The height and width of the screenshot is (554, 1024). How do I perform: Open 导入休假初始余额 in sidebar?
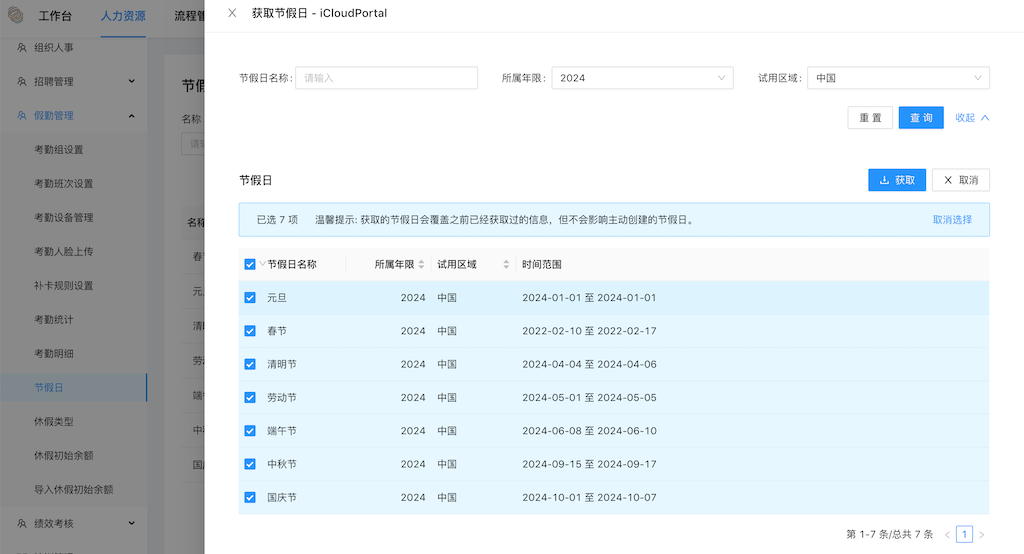(74, 489)
